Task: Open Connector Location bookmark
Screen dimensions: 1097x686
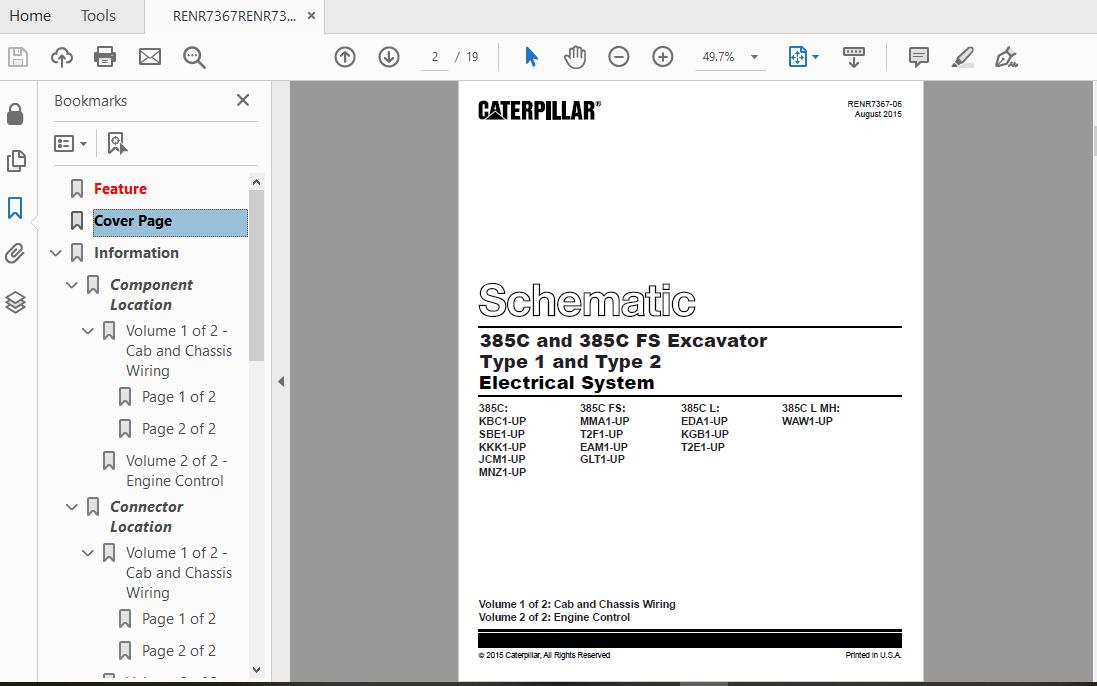Action: click(146, 516)
